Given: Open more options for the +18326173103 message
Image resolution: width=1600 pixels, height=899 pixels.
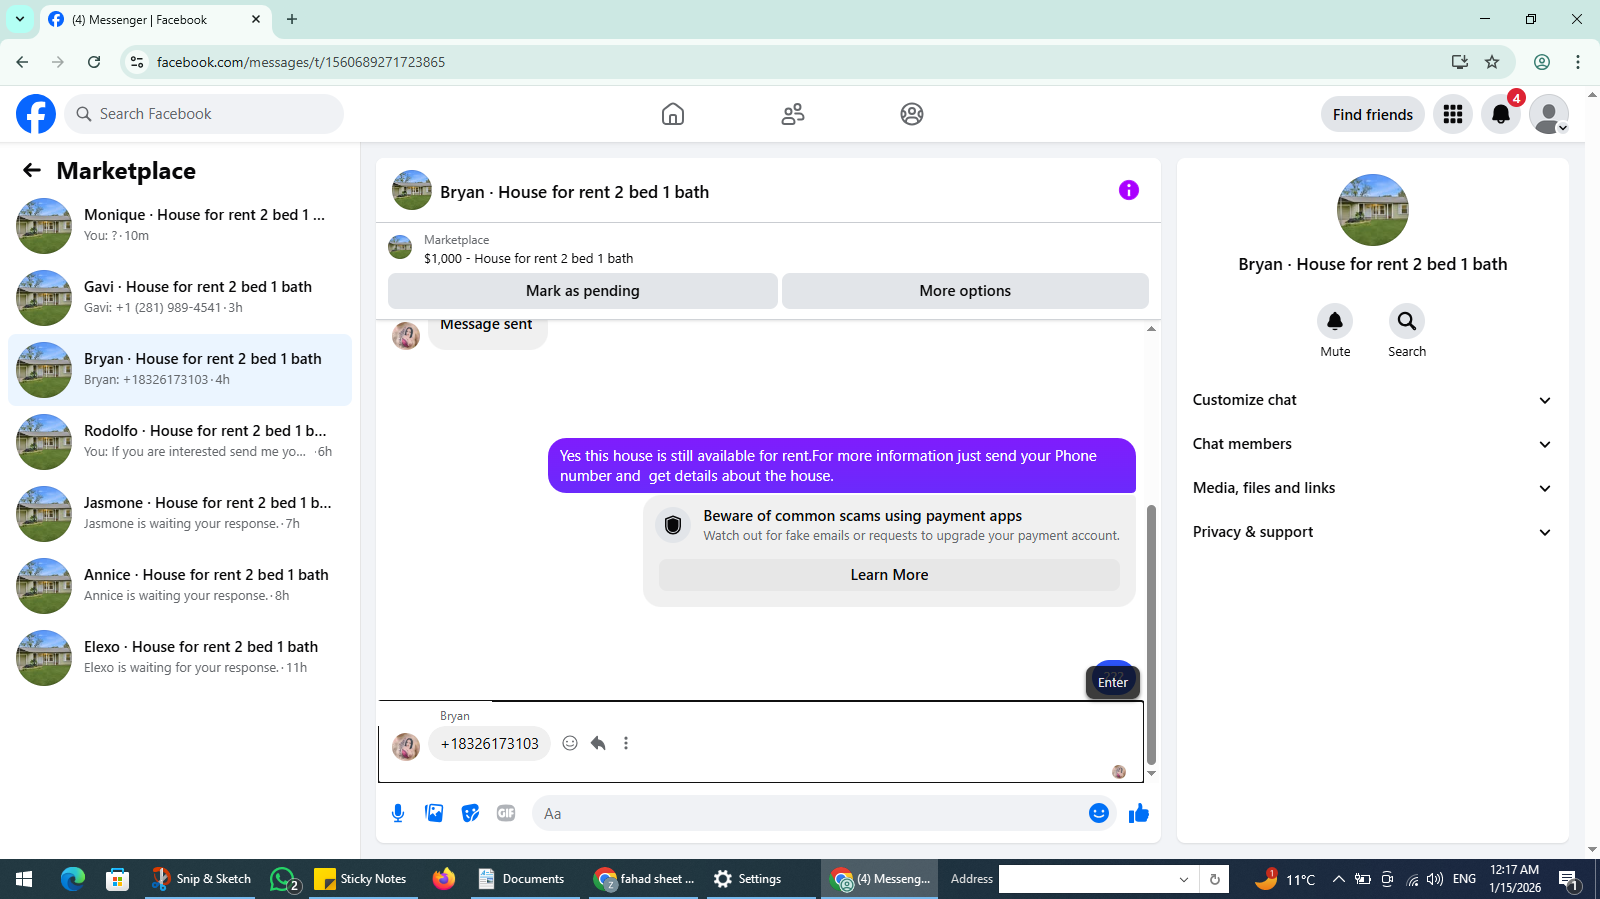Looking at the screenshot, I should click(626, 743).
